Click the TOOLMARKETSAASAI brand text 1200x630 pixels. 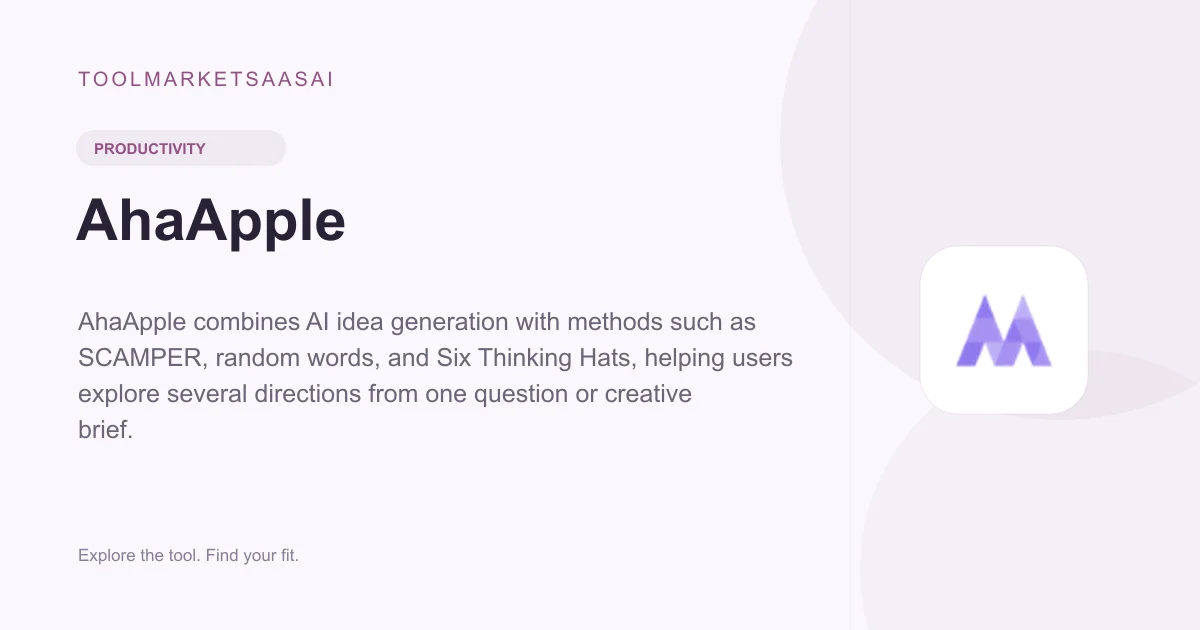point(205,80)
